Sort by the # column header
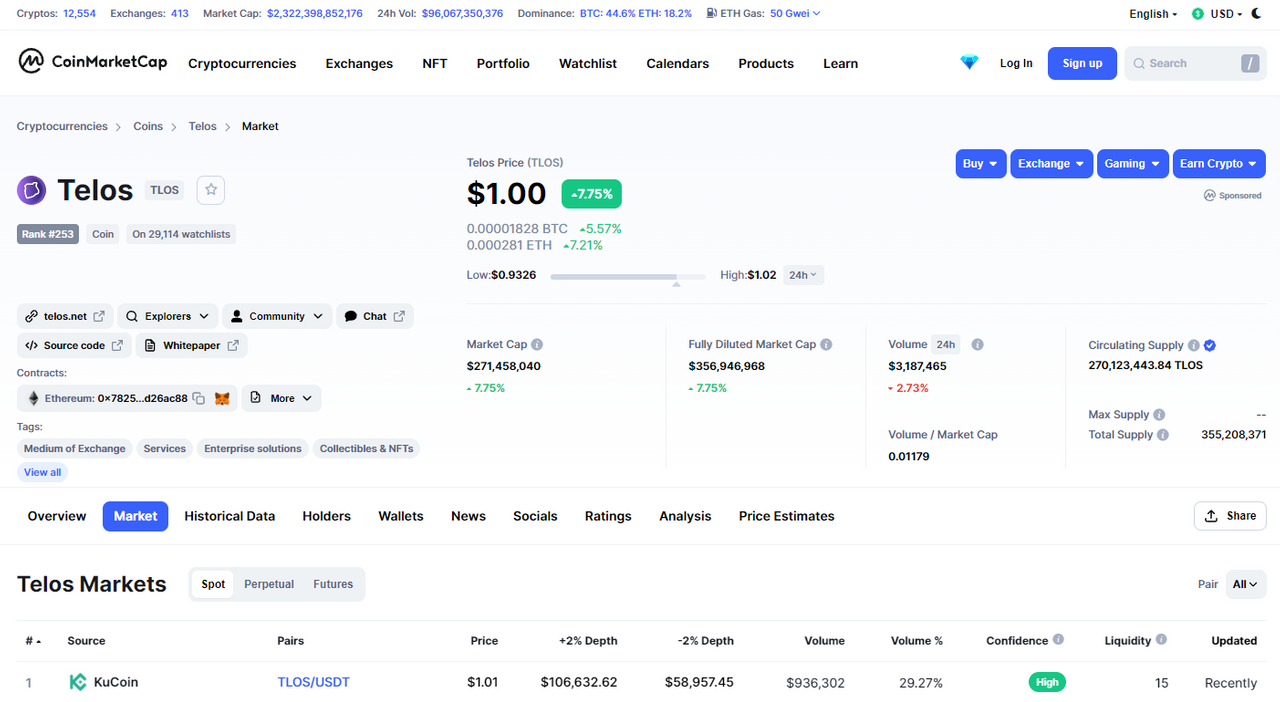 point(34,641)
